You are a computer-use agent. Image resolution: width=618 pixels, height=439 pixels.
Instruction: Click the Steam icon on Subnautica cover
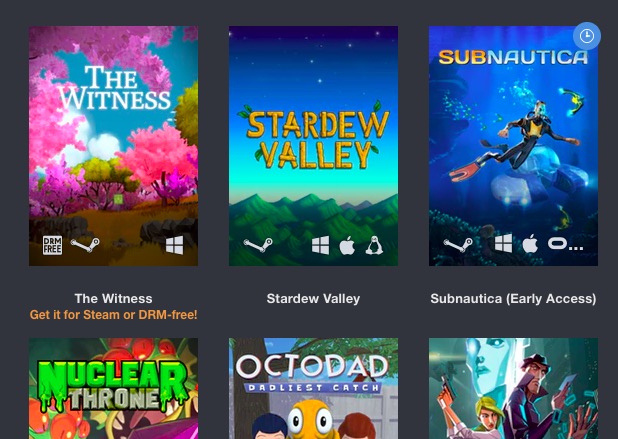pyautogui.click(x=458, y=245)
